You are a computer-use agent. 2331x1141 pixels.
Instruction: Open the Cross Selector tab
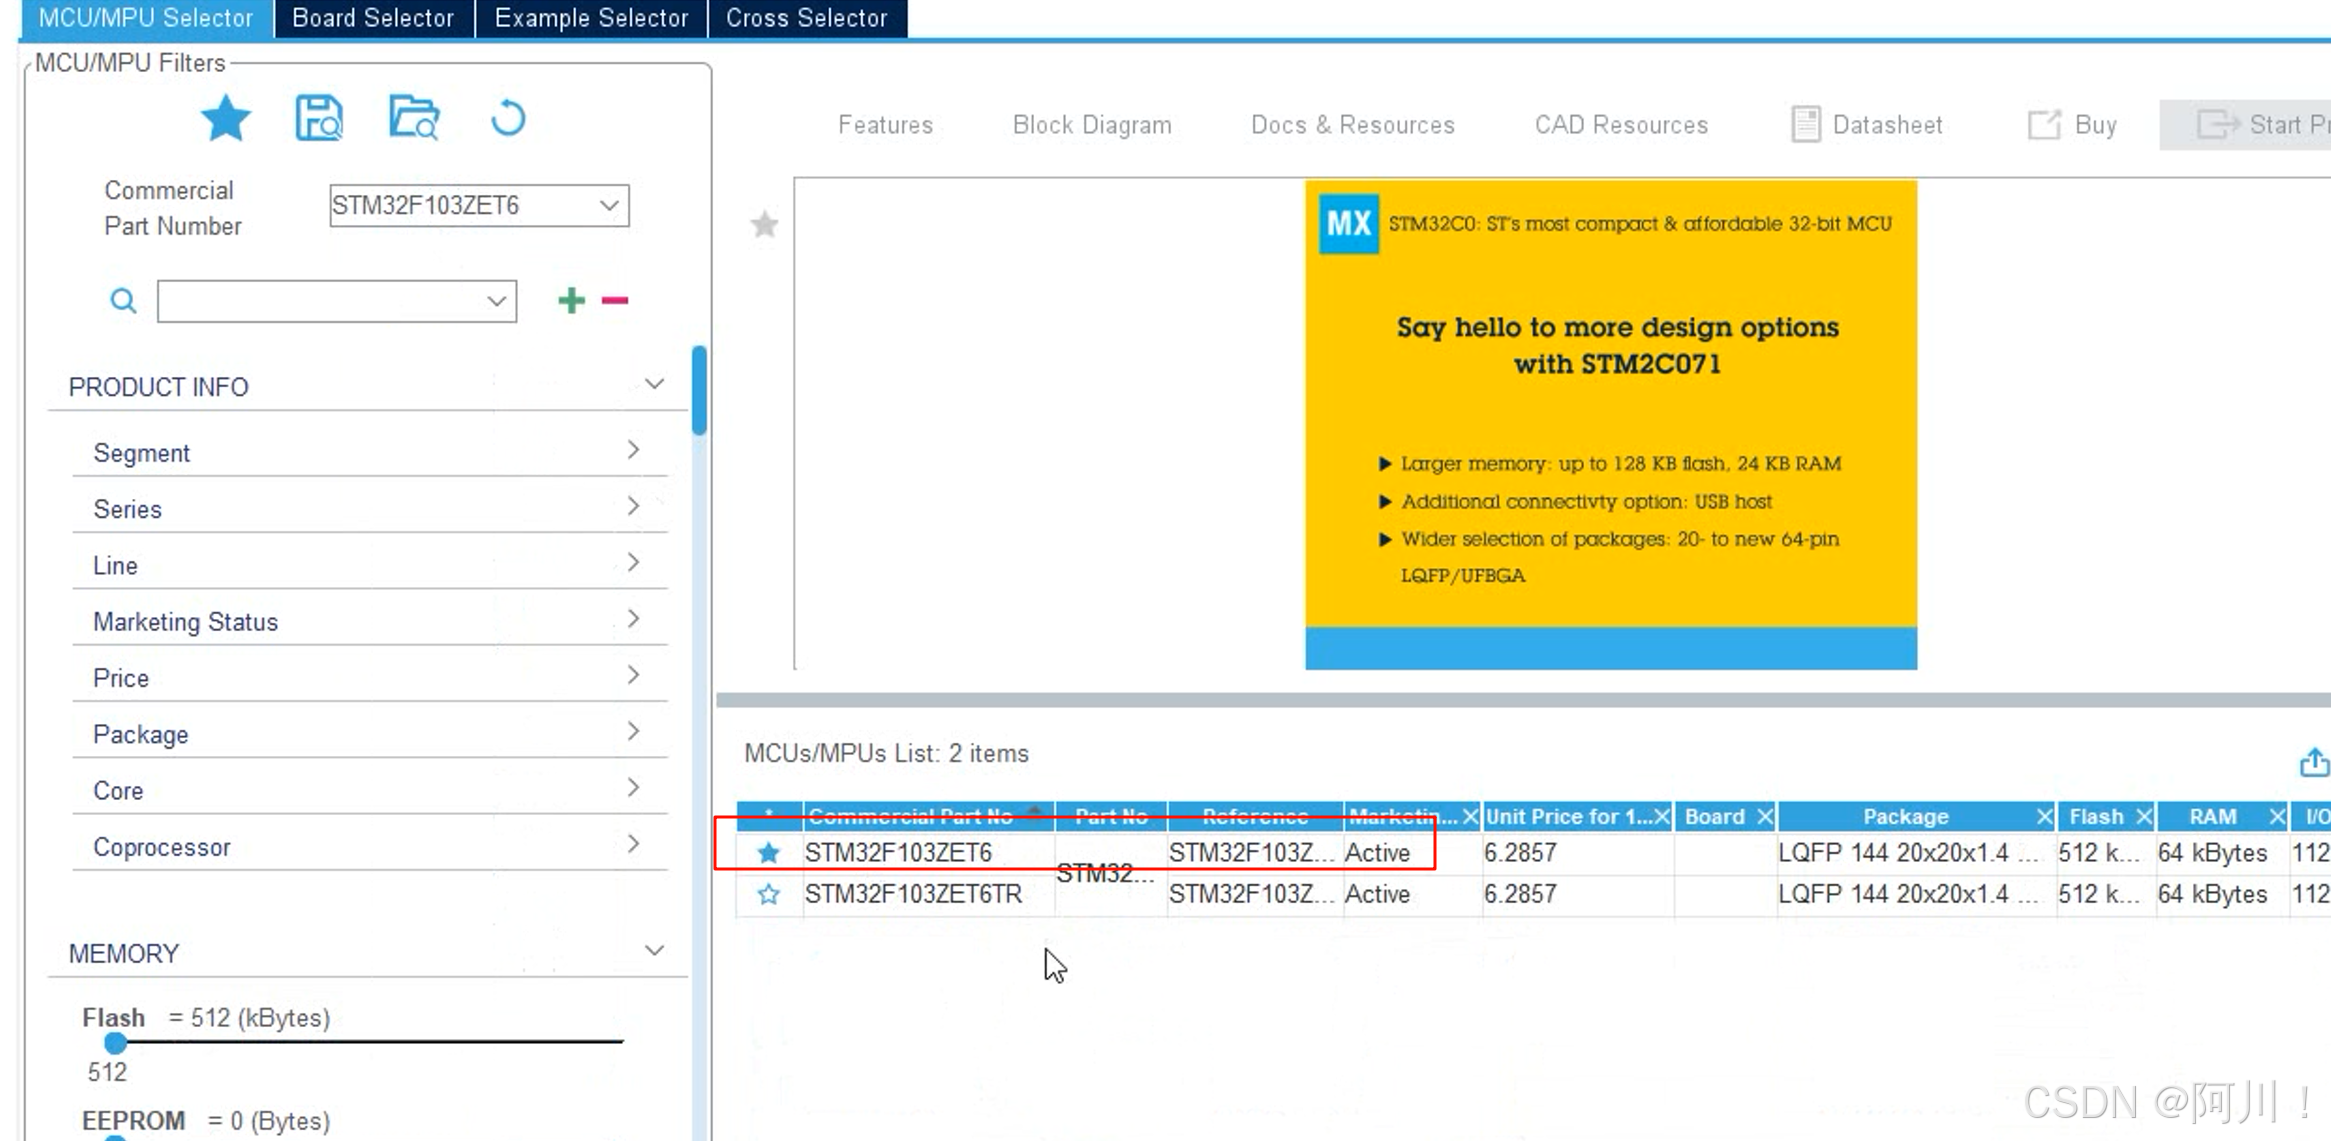(806, 18)
